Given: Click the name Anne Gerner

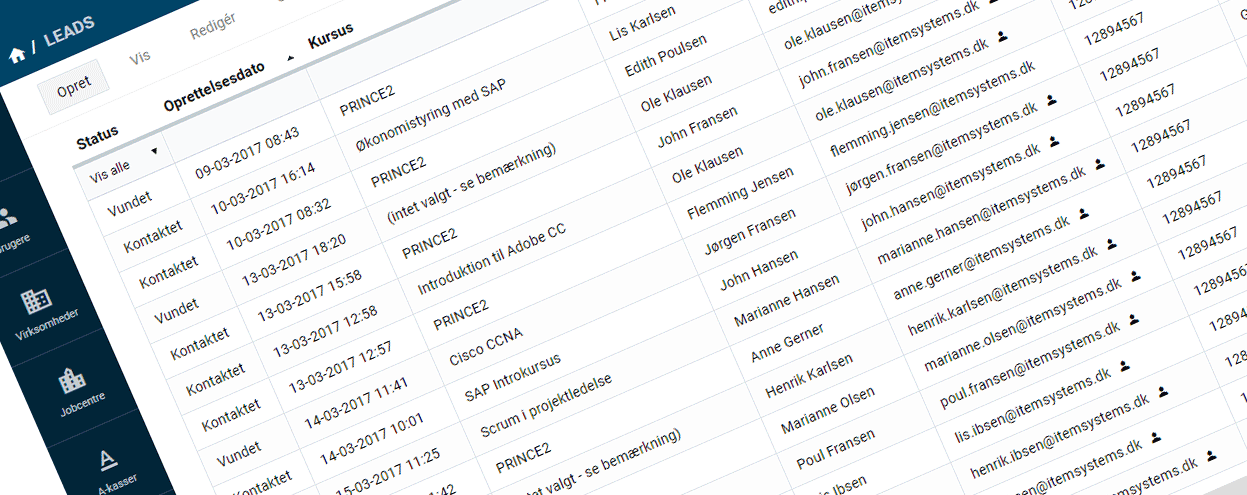Looking at the screenshot, I should coord(788,344).
